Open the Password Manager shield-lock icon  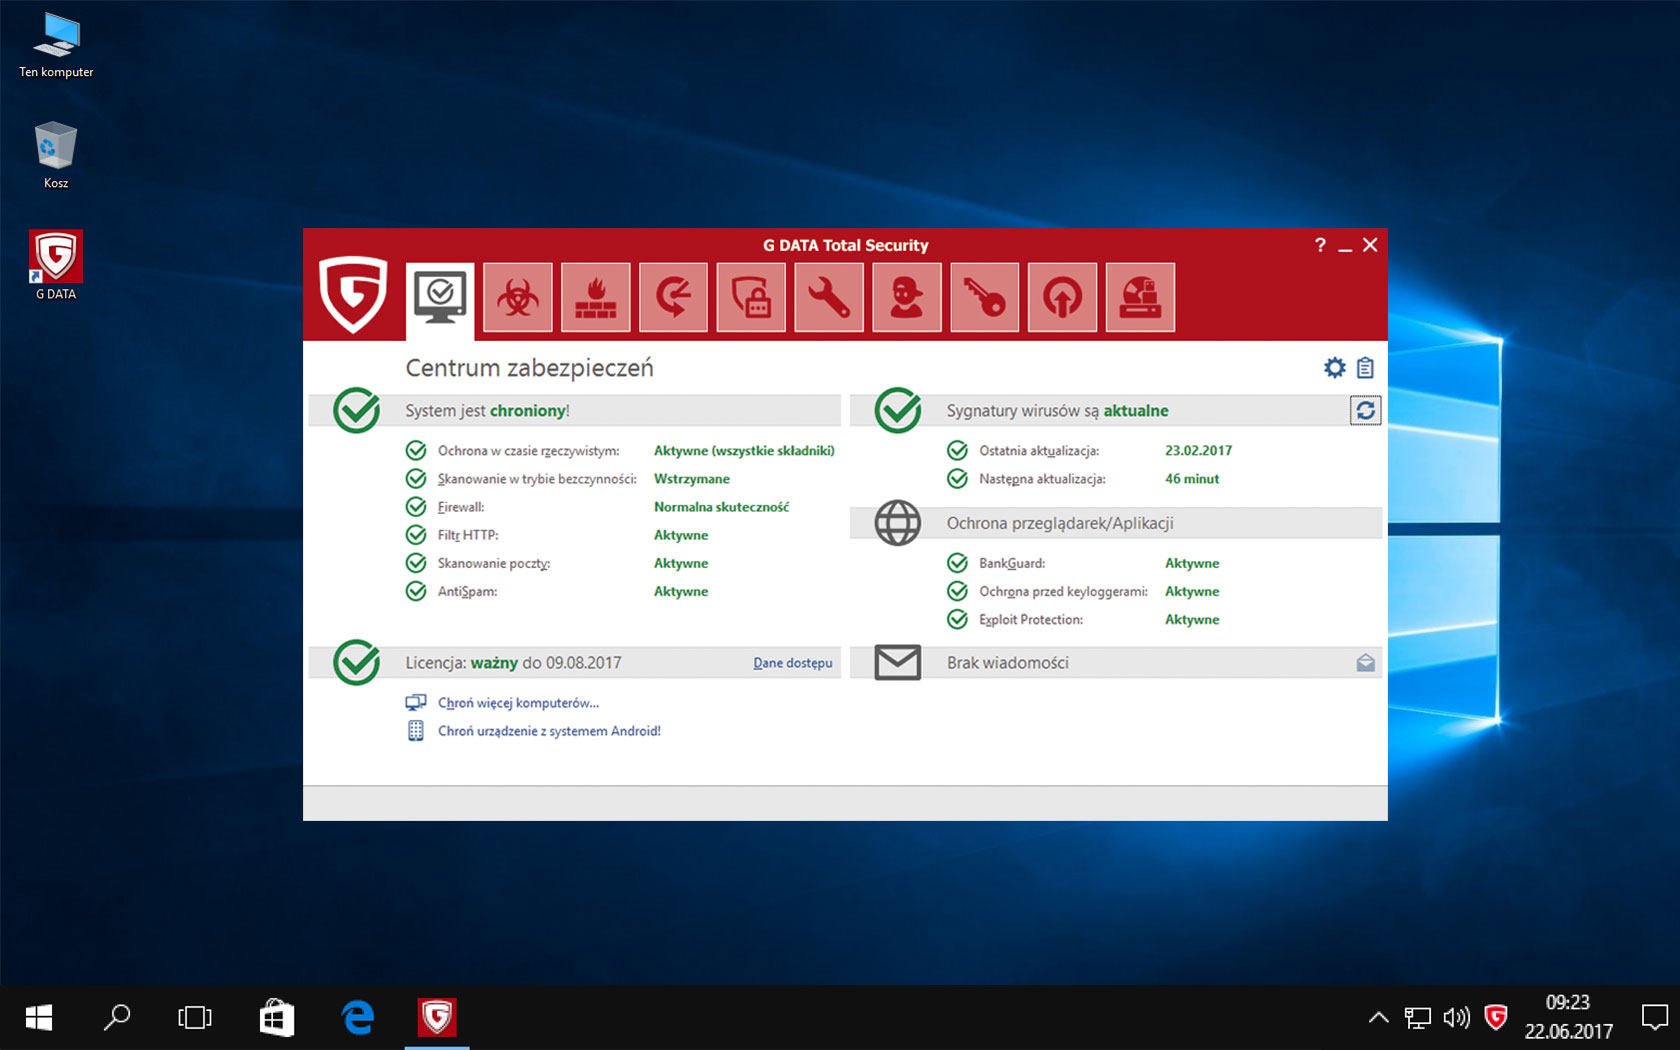pos(751,297)
